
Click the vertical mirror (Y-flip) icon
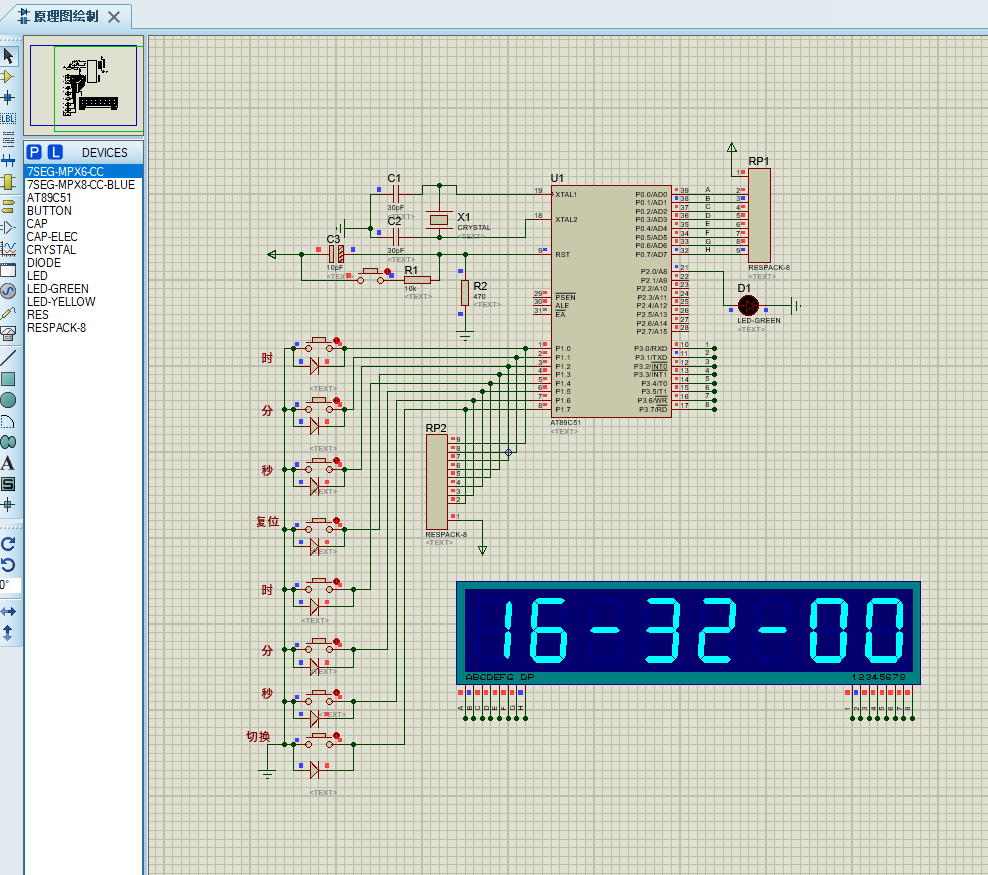[8, 633]
